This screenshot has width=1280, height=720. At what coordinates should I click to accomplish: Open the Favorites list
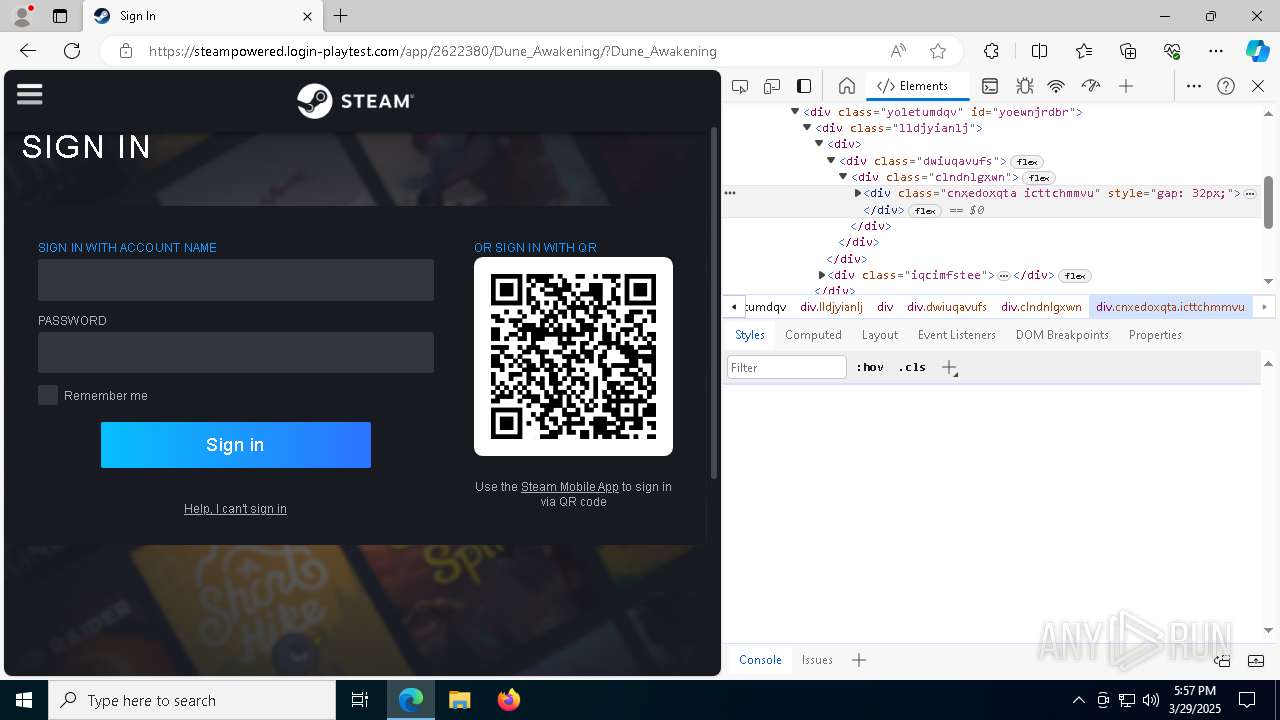pos(1084,51)
